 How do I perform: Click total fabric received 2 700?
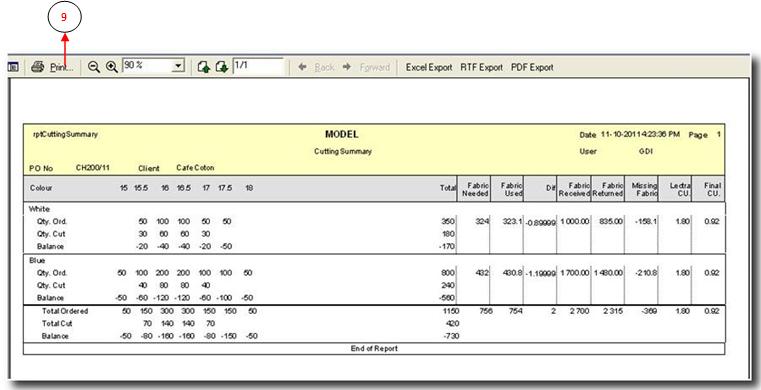coord(580,311)
